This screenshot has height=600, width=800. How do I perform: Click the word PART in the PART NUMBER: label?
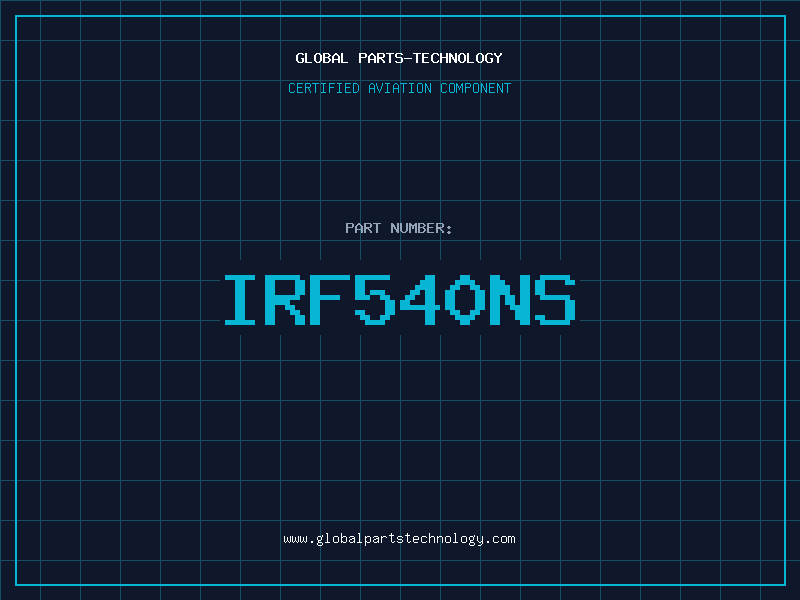coord(362,228)
